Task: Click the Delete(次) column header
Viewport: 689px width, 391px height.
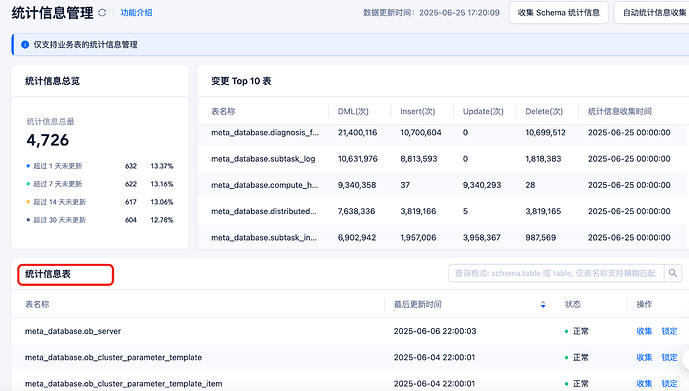Action: click(x=544, y=112)
